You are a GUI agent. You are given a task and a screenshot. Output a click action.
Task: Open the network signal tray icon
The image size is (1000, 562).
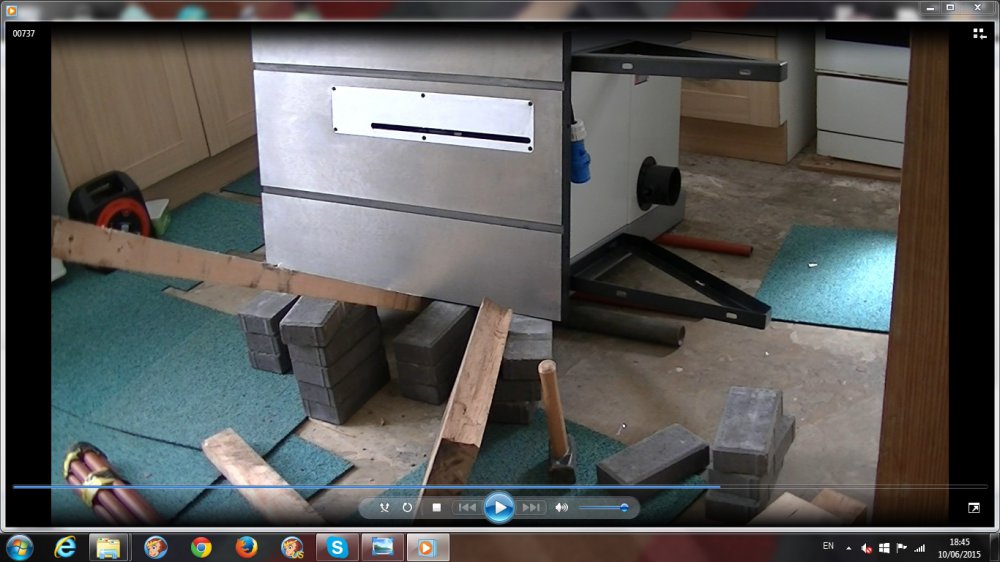pos(919,548)
